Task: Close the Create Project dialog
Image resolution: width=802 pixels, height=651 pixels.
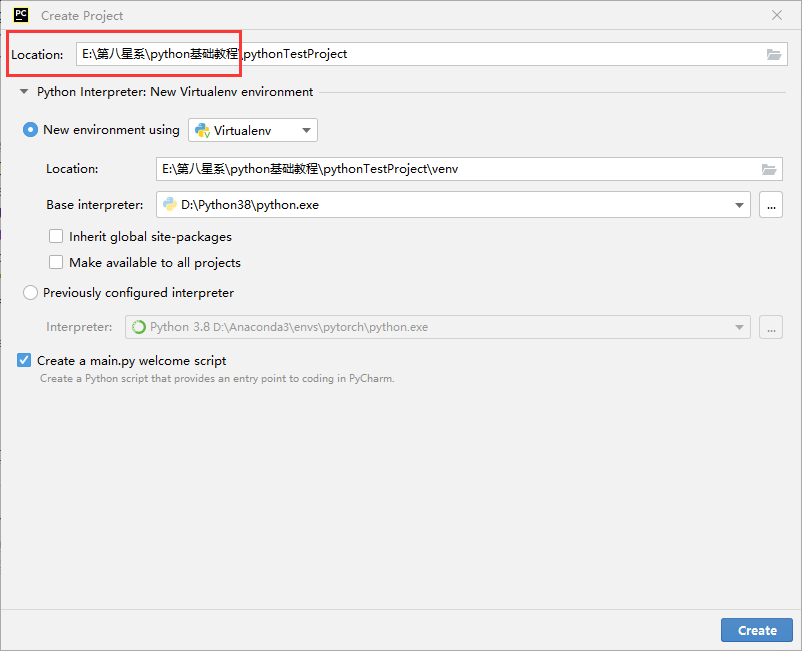Action: coord(777,15)
